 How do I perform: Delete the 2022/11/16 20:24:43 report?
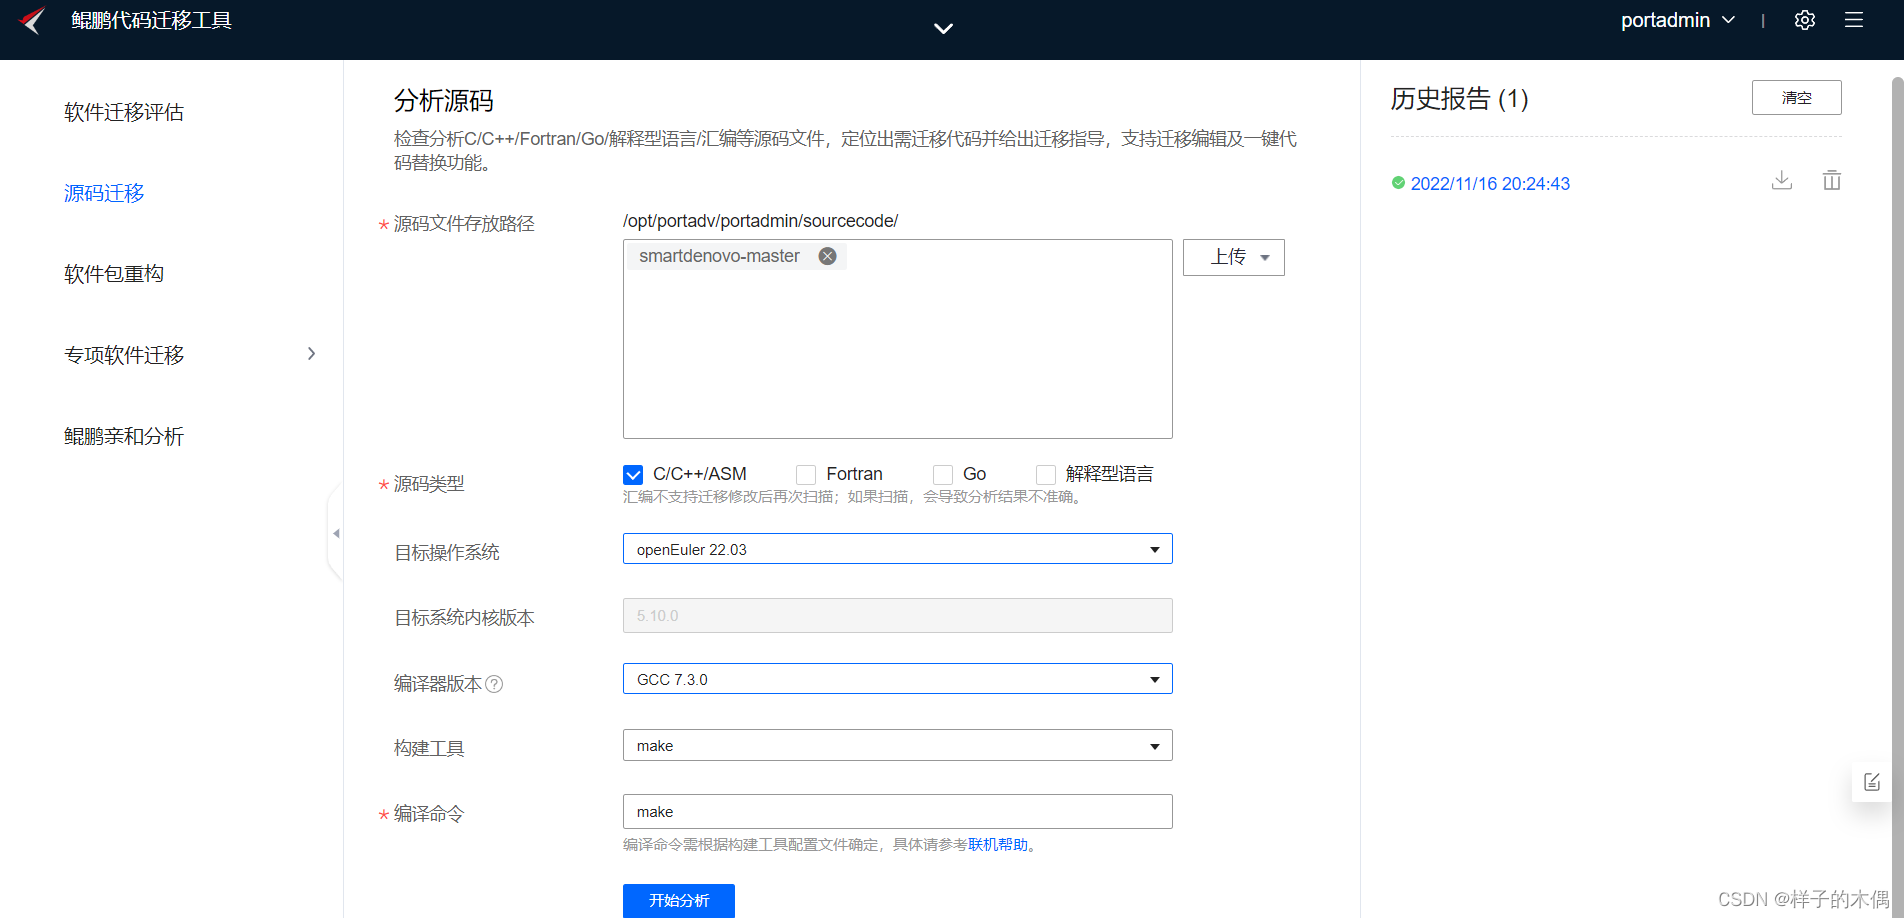pyautogui.click(x=1832, y=181)
